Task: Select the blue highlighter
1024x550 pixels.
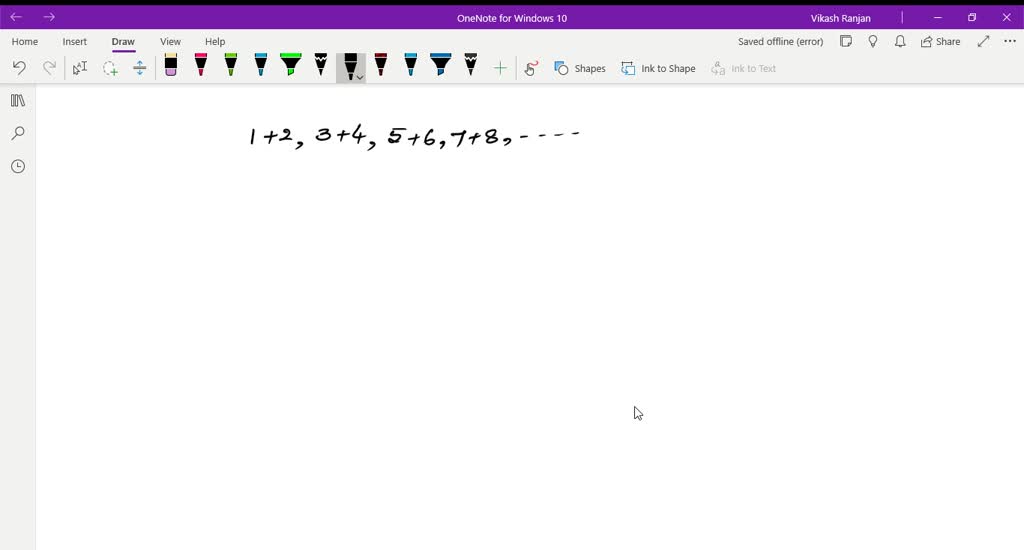Action: tap(441, 65)
